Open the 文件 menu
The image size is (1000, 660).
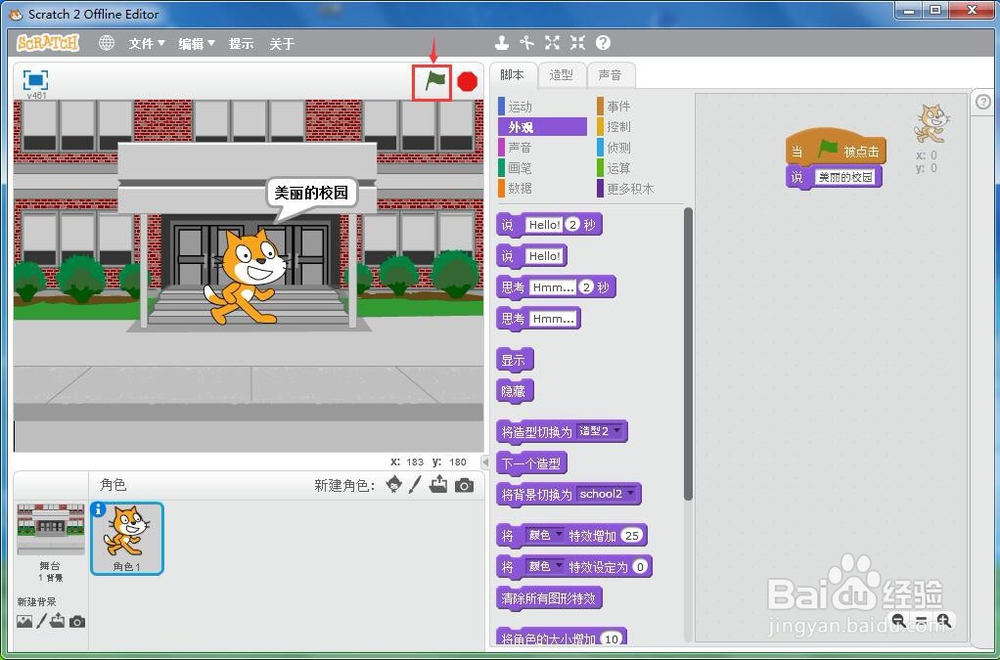tap(146, 43)
